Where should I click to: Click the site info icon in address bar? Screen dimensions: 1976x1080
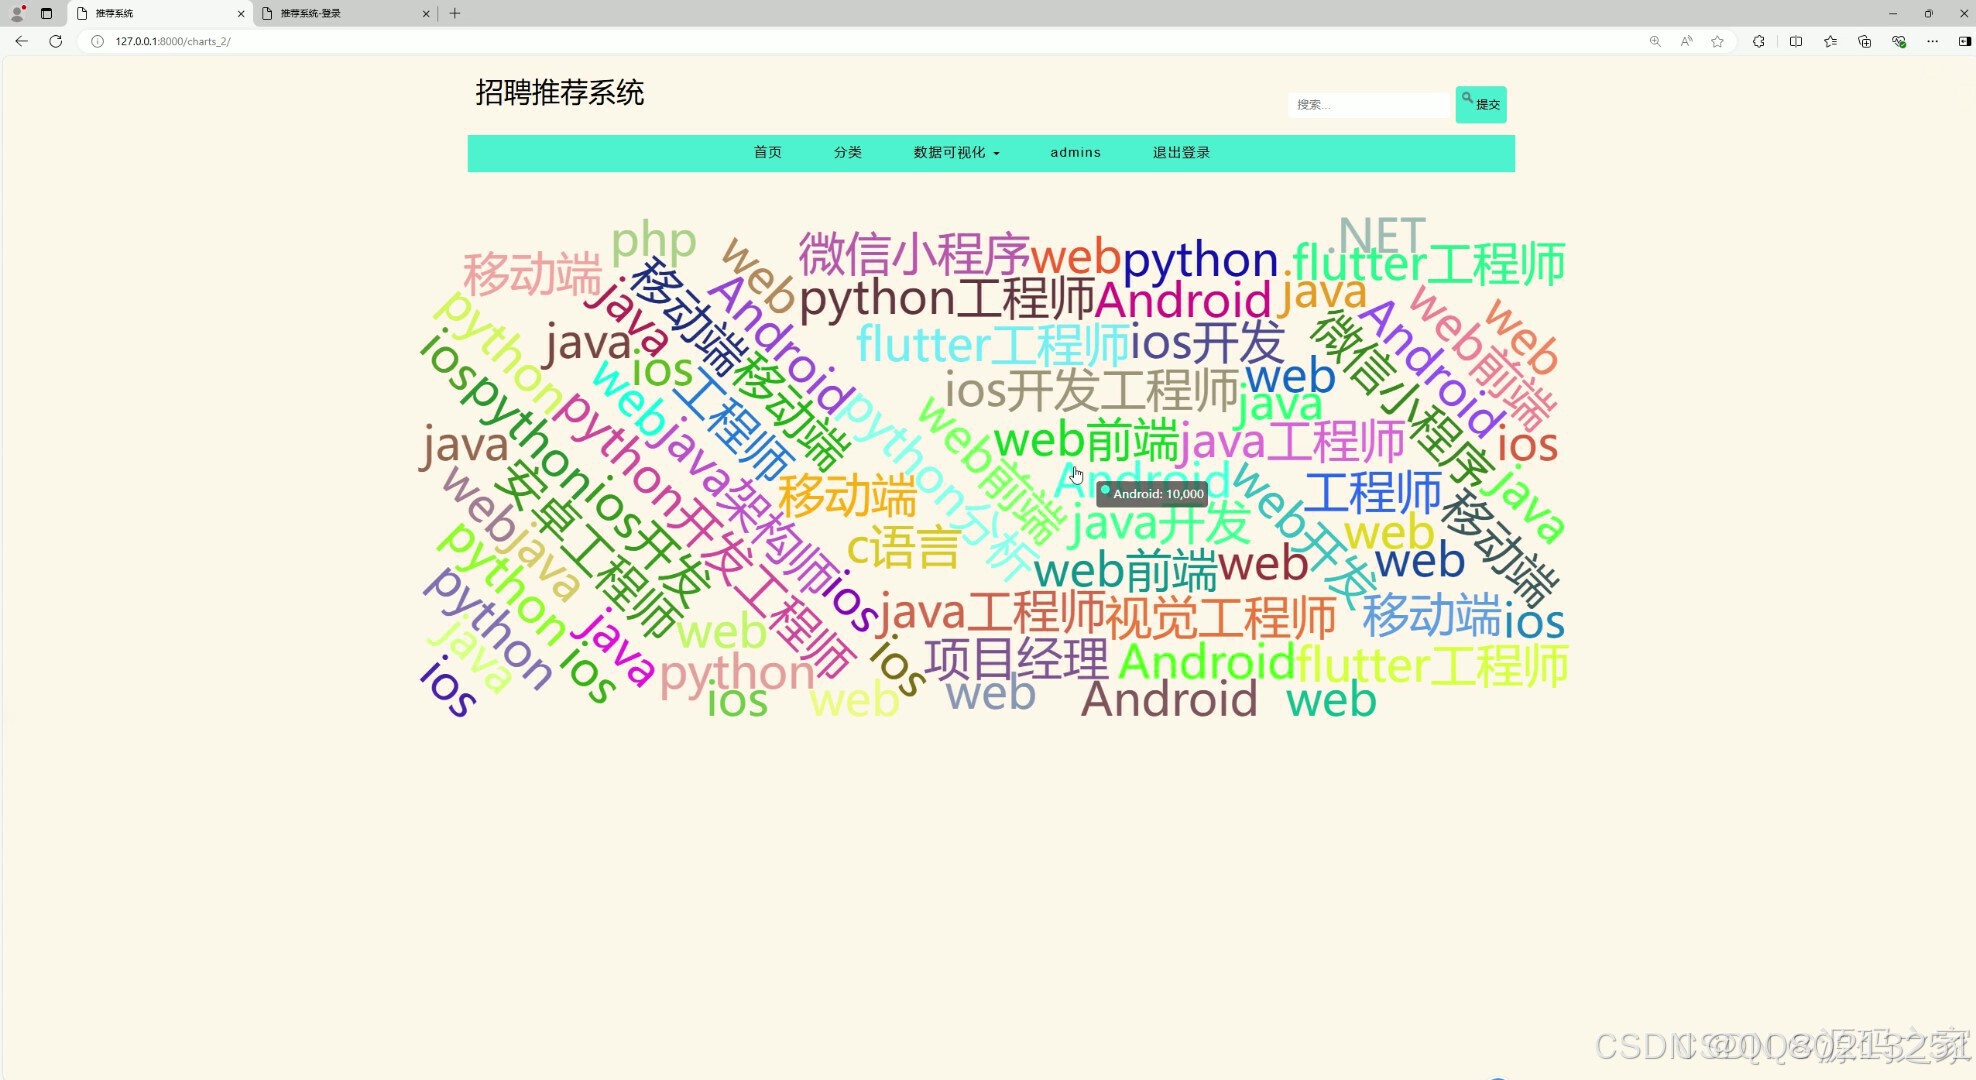tap(96, 41)
